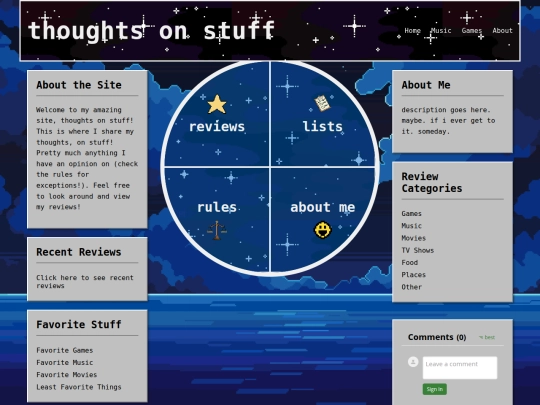Open Favorite Music link
Image resolution: width=540 pixels, height=405 pixels.
65,362
